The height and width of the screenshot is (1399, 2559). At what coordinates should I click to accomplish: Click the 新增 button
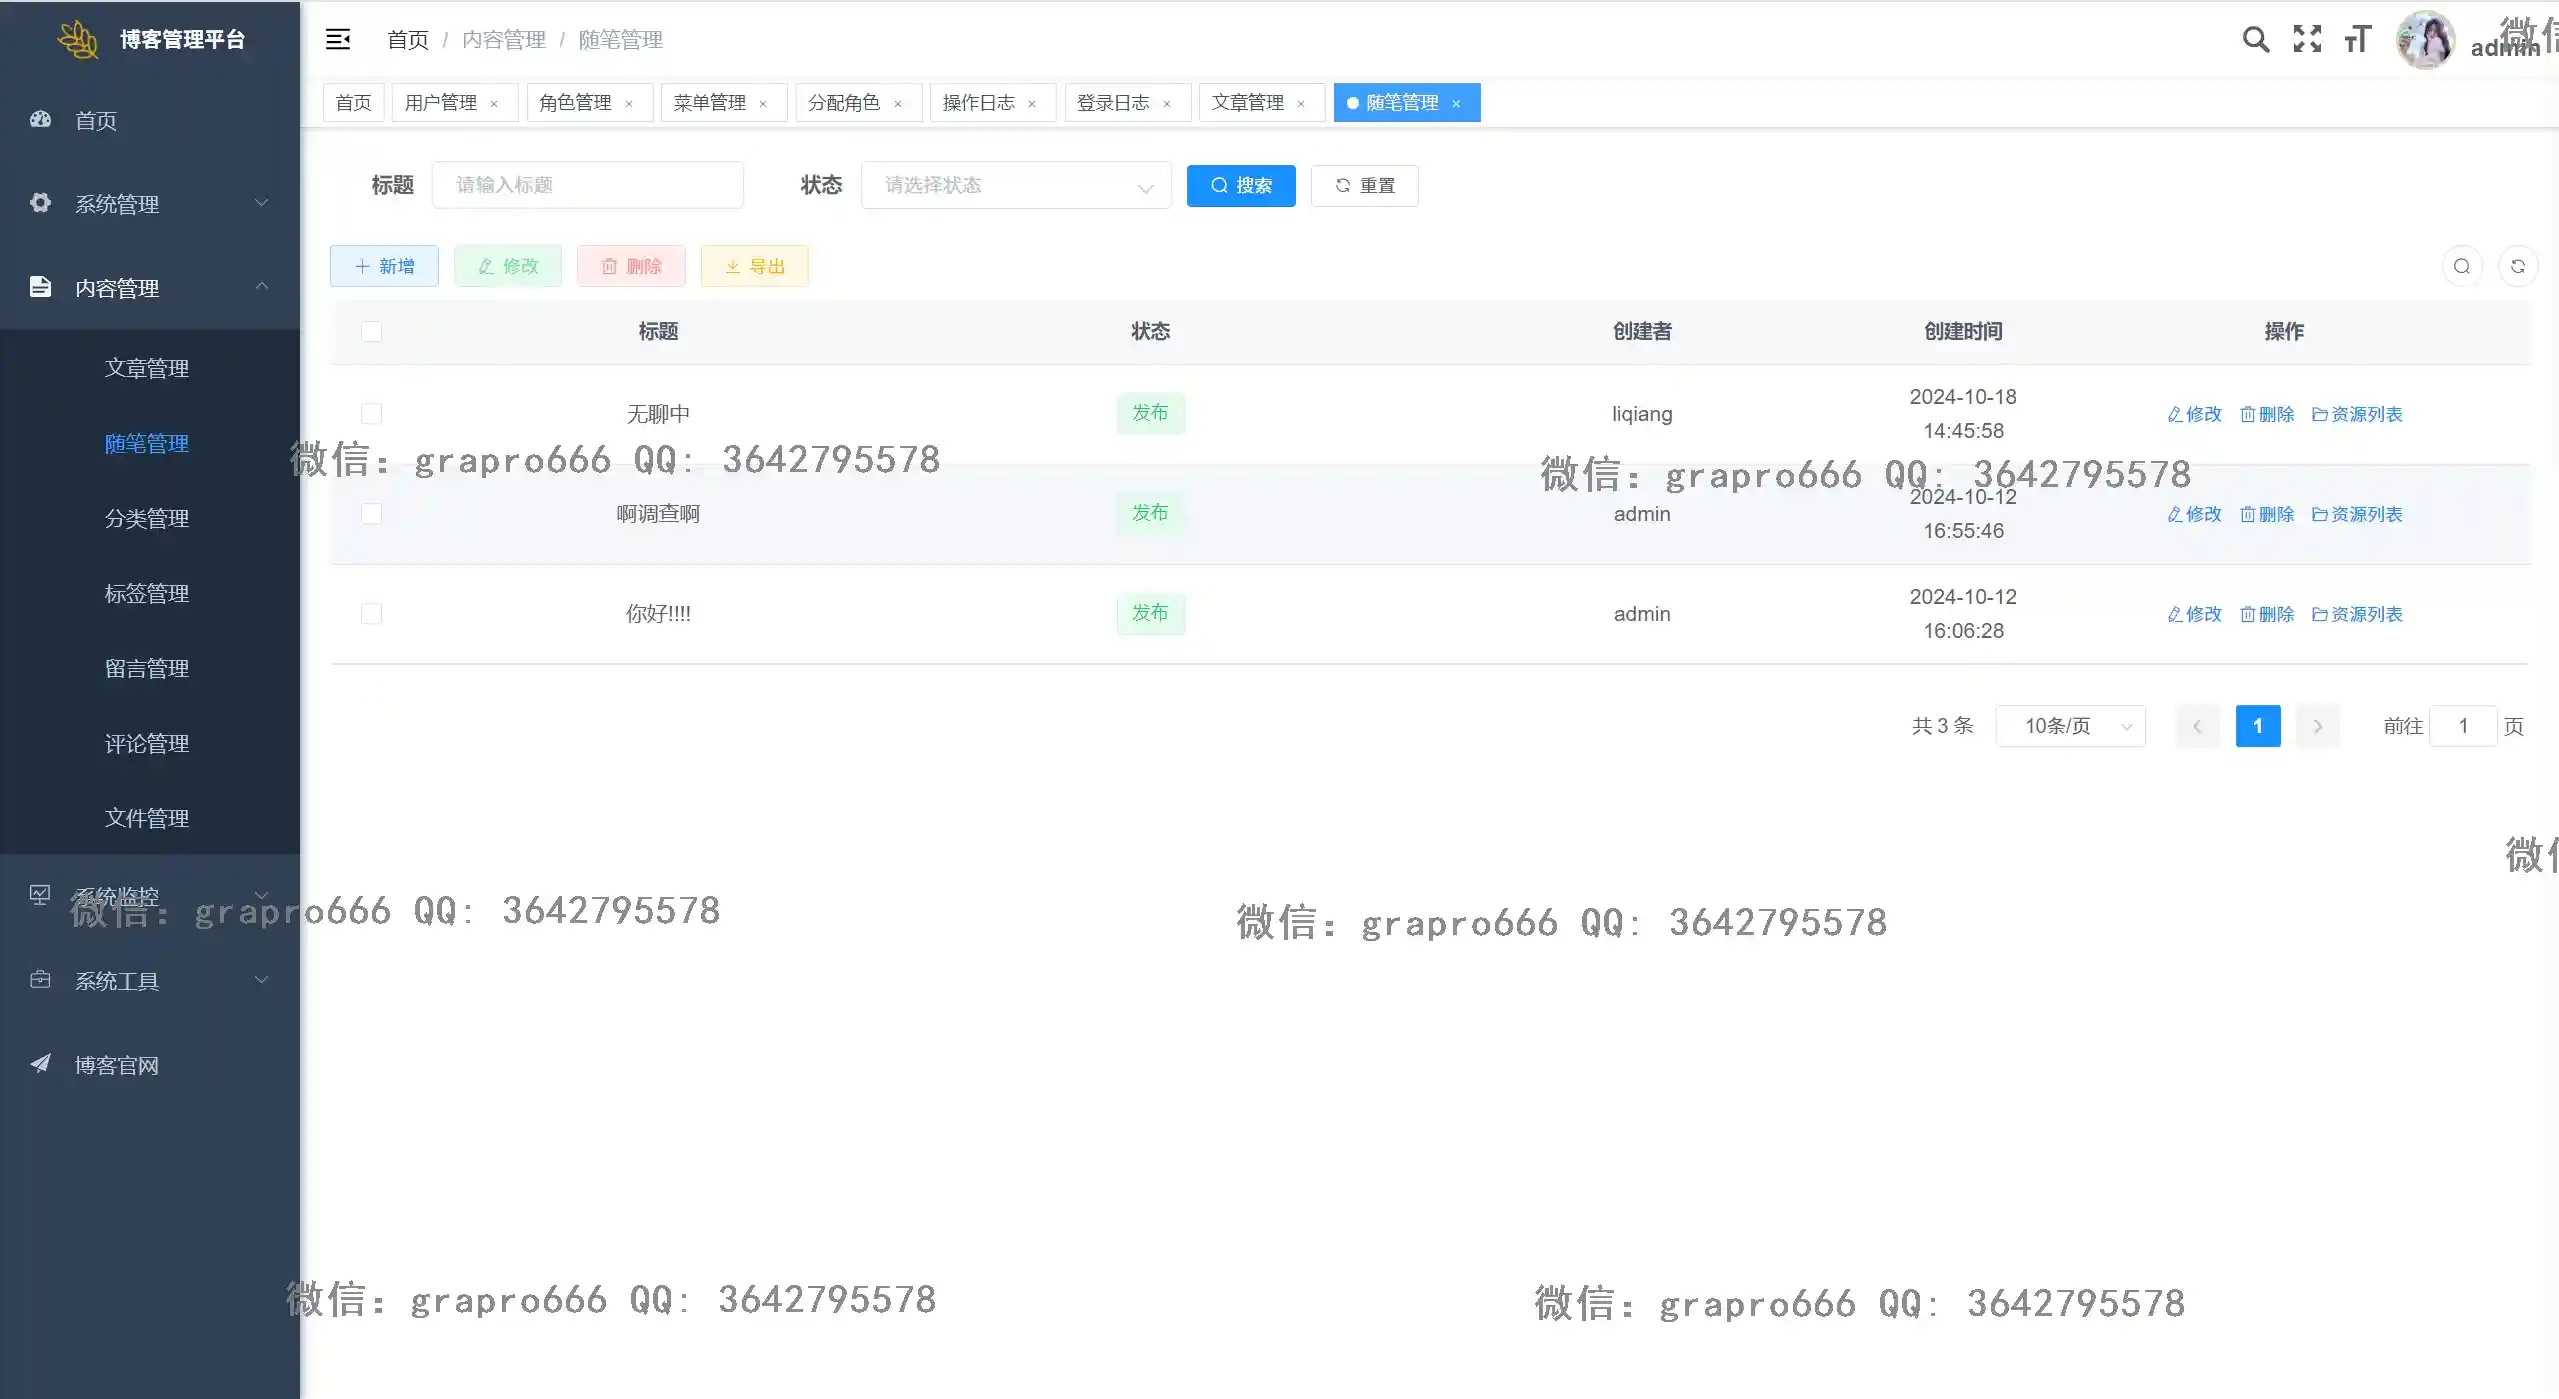[x=384, y=266]
